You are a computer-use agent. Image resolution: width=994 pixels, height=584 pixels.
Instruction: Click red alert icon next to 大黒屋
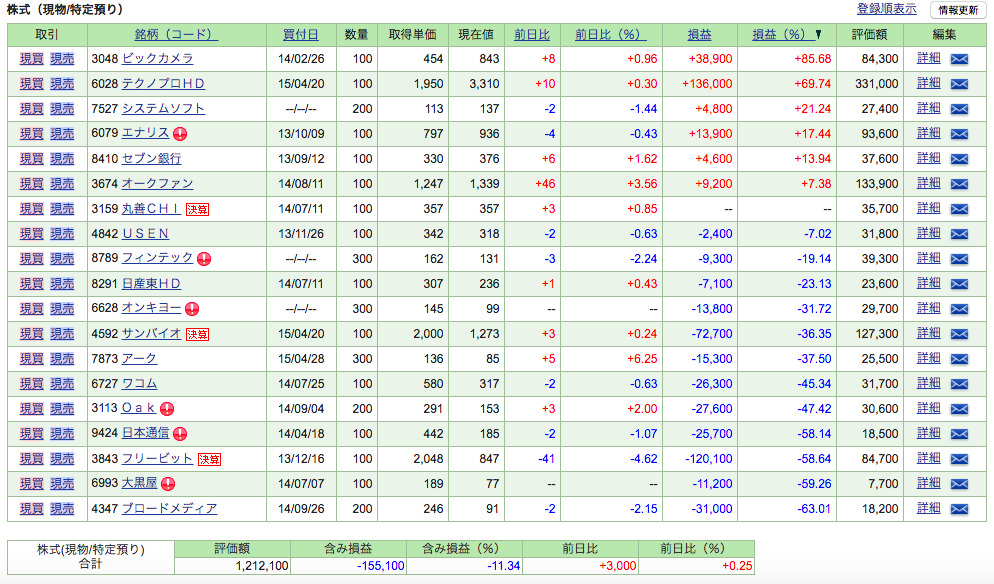point(168,484)
